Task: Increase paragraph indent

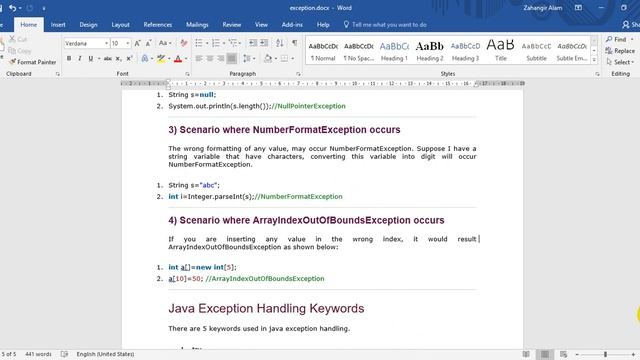Action: [x=264, y=43]
